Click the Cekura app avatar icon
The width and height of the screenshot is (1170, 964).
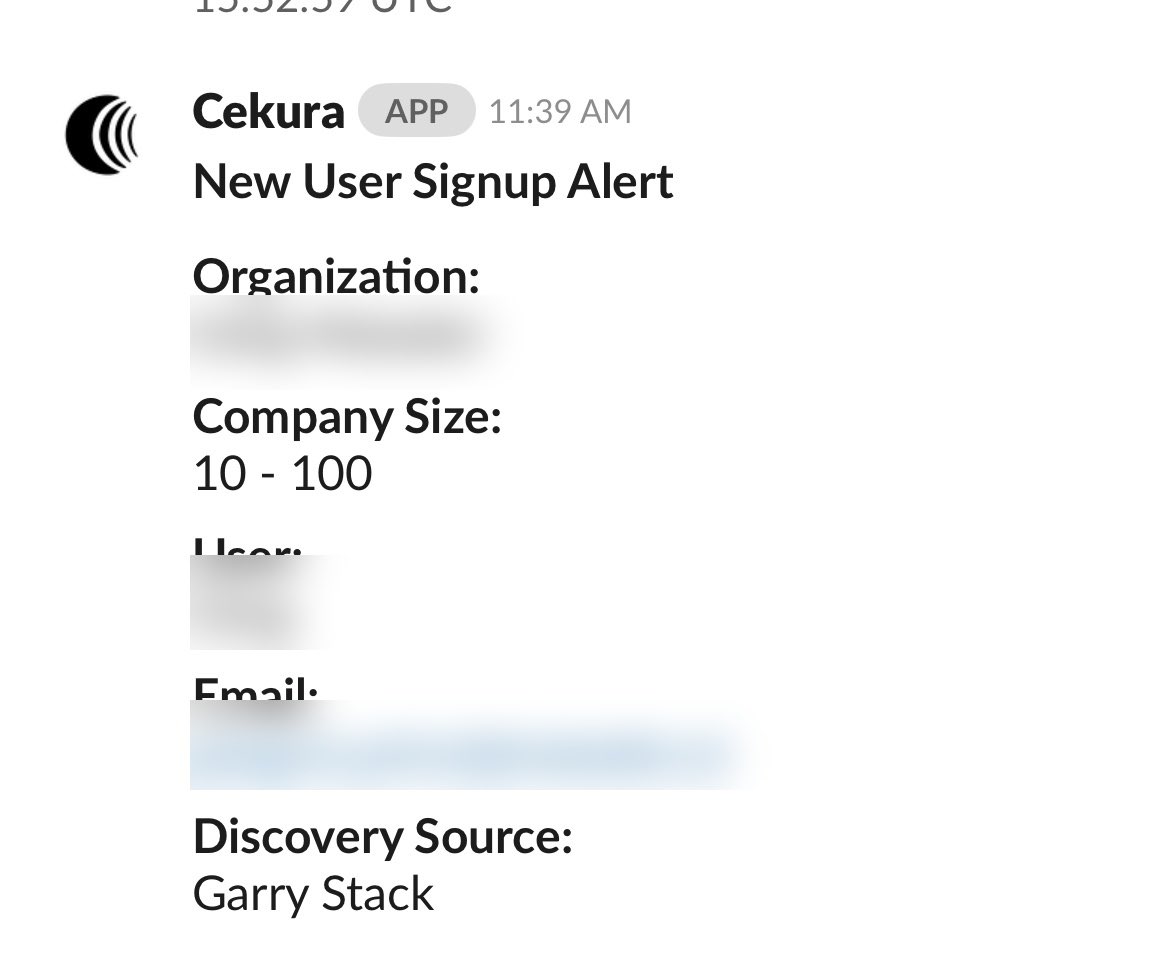point(102,135)
